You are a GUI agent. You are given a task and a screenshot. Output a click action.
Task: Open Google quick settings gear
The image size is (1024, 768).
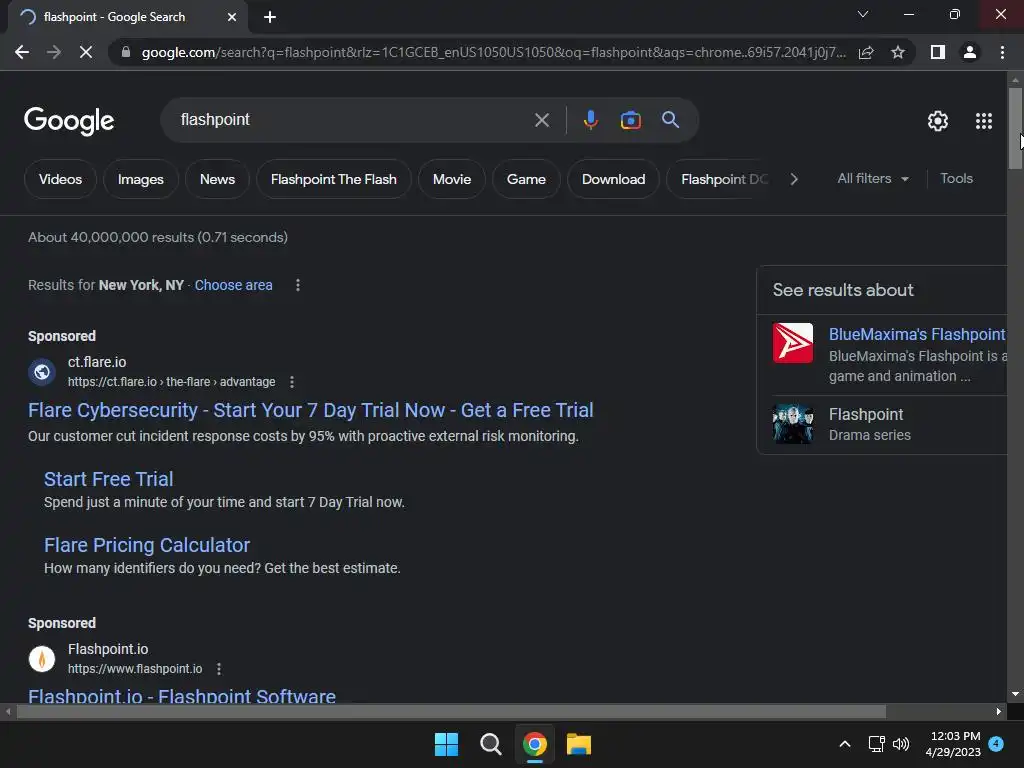[938, 121]
